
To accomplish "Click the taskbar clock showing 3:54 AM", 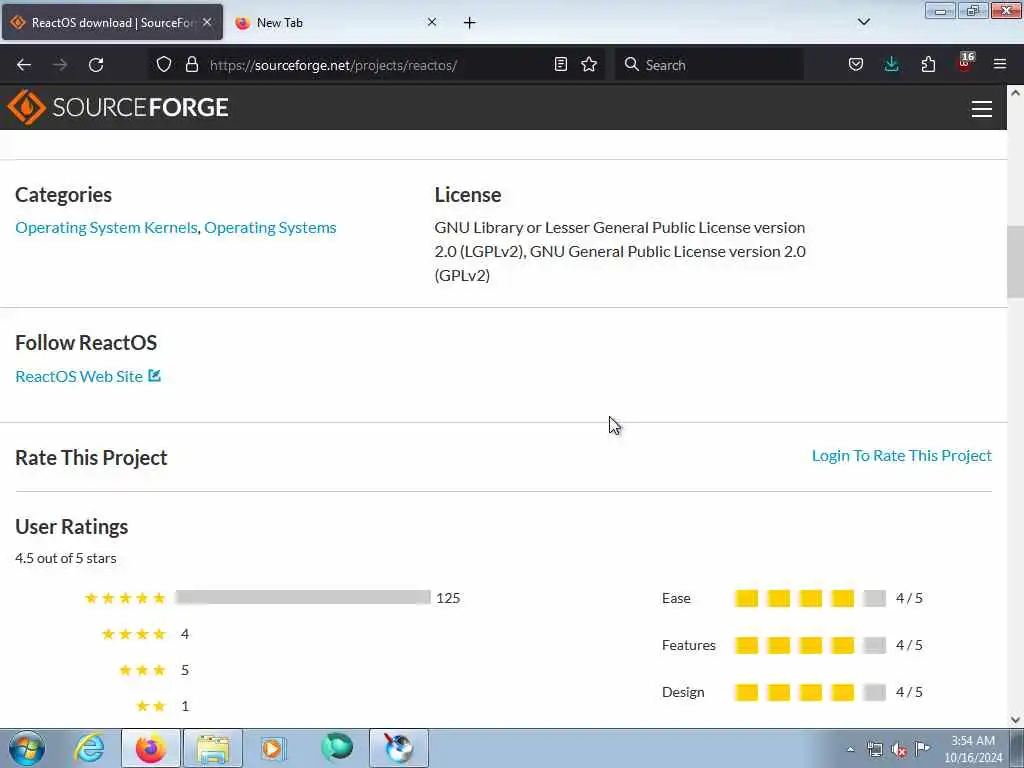I will (972, 749).
